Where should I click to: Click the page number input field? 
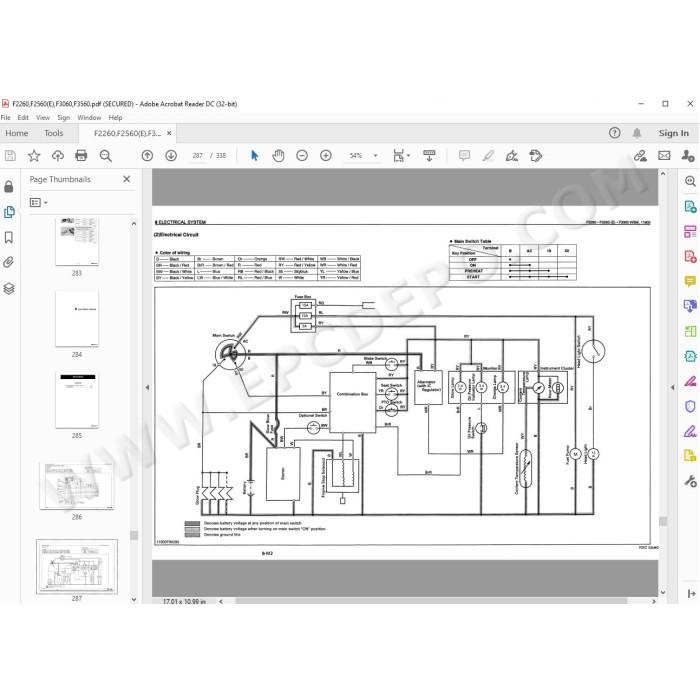tap(197, 156)
